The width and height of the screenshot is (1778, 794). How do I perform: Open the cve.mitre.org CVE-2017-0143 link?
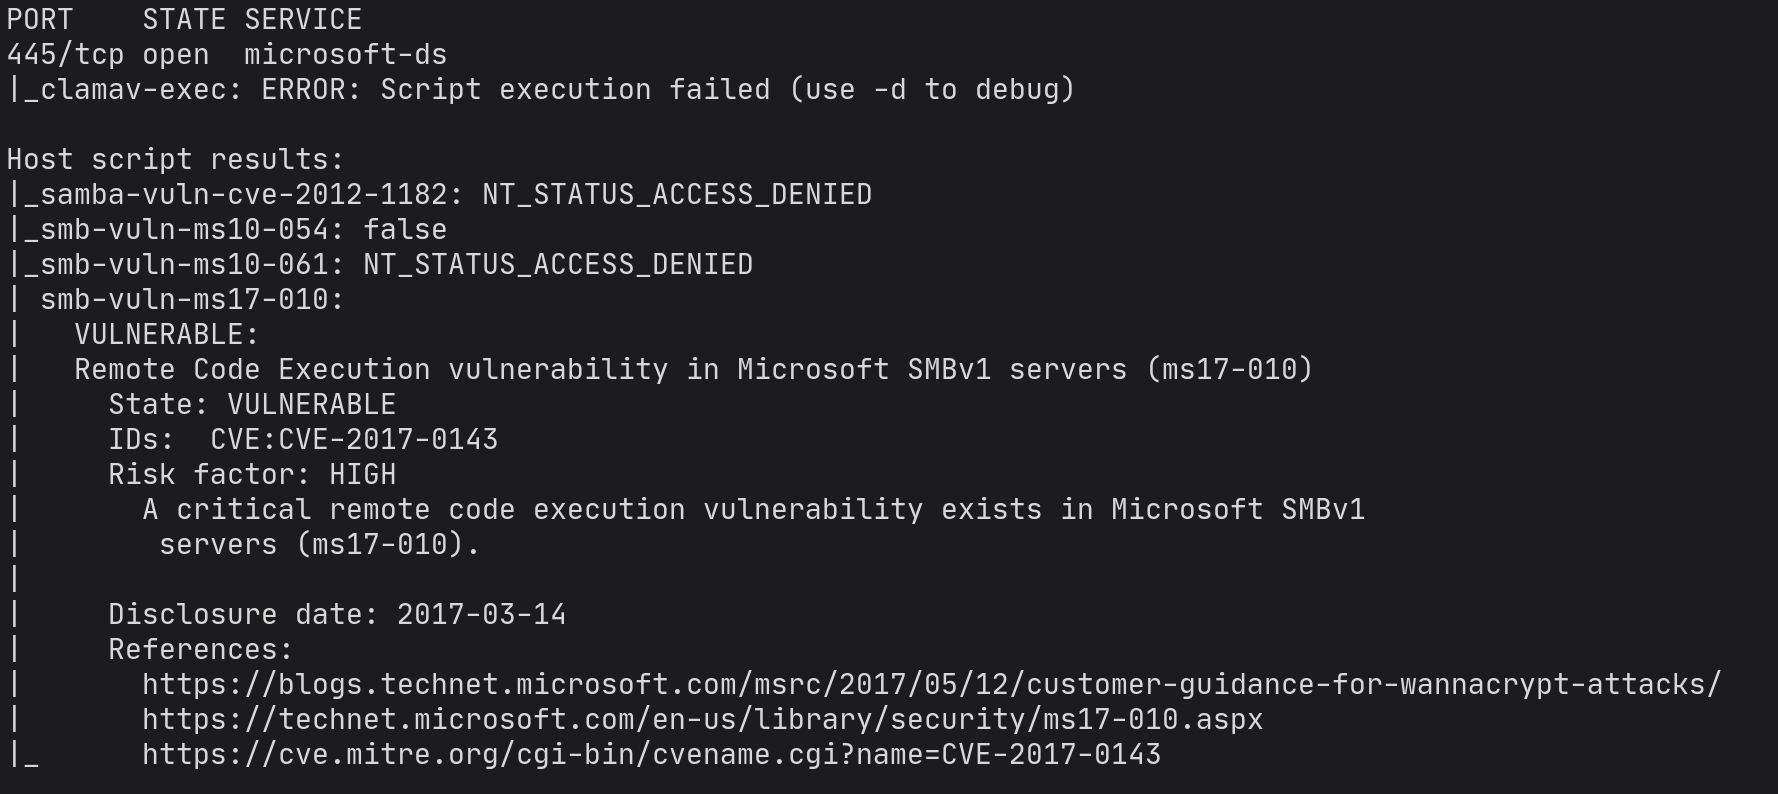[x=651, y=755]
